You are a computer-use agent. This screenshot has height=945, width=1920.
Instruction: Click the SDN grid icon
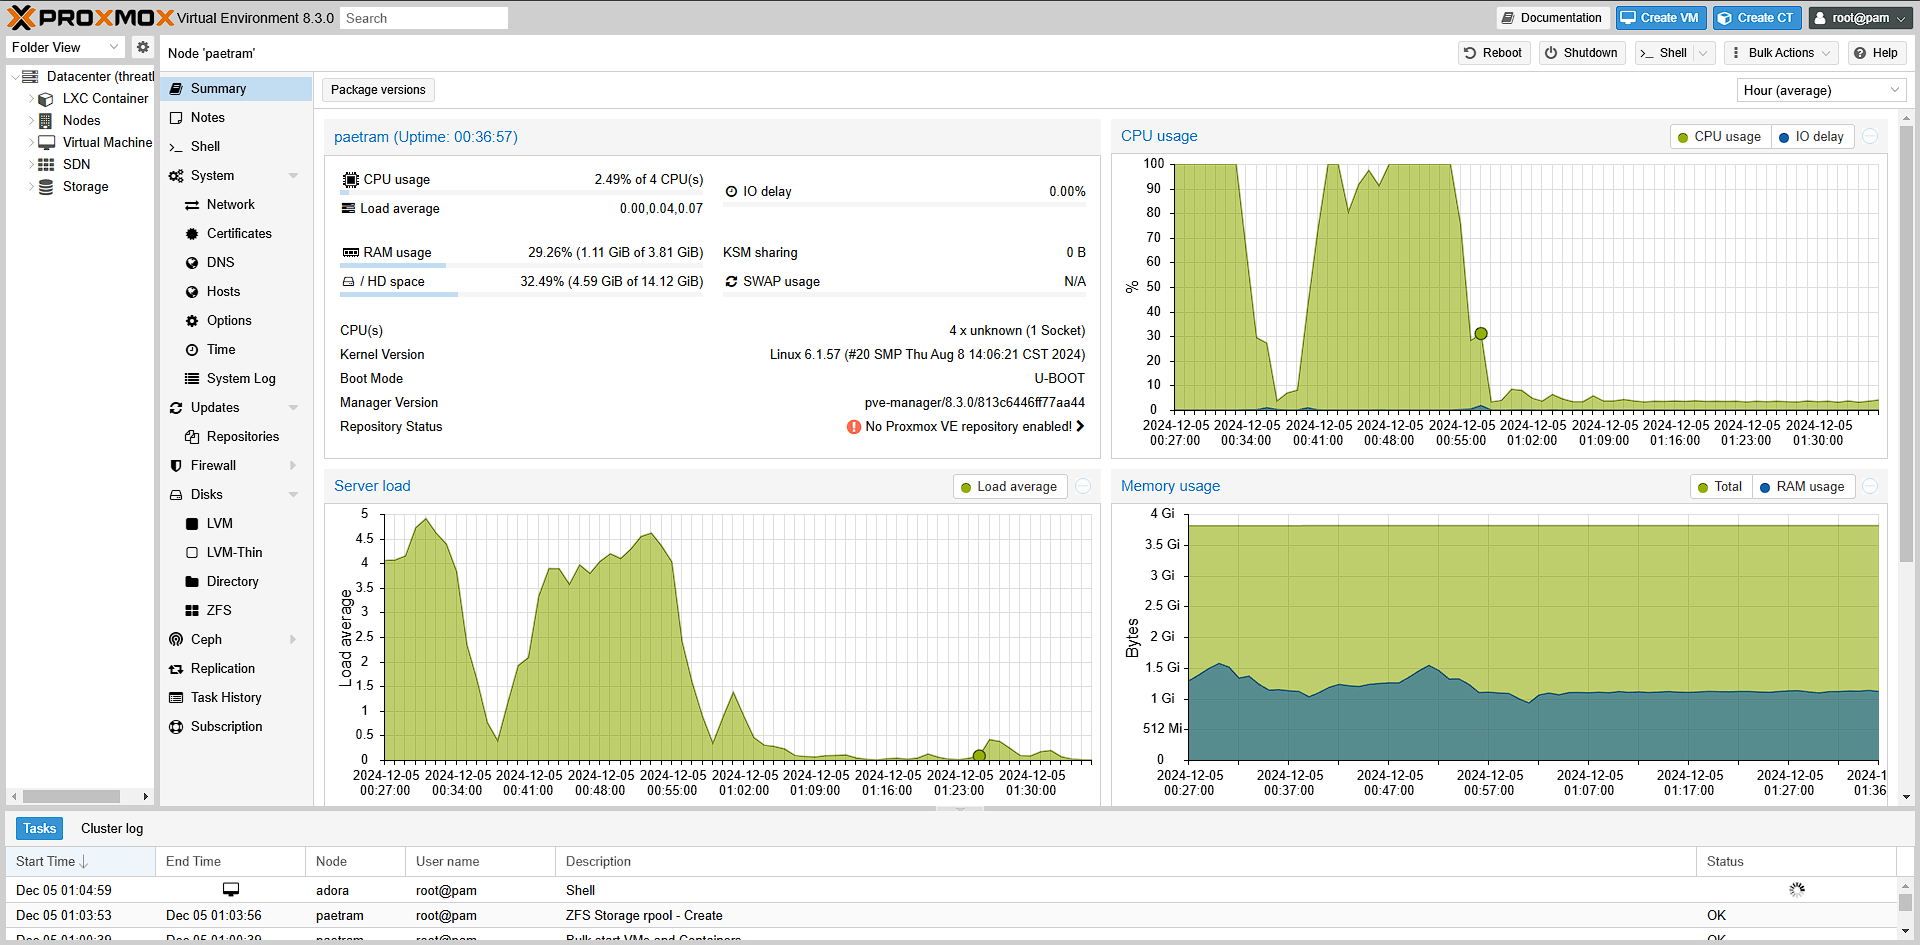click(x=46, y=165)
